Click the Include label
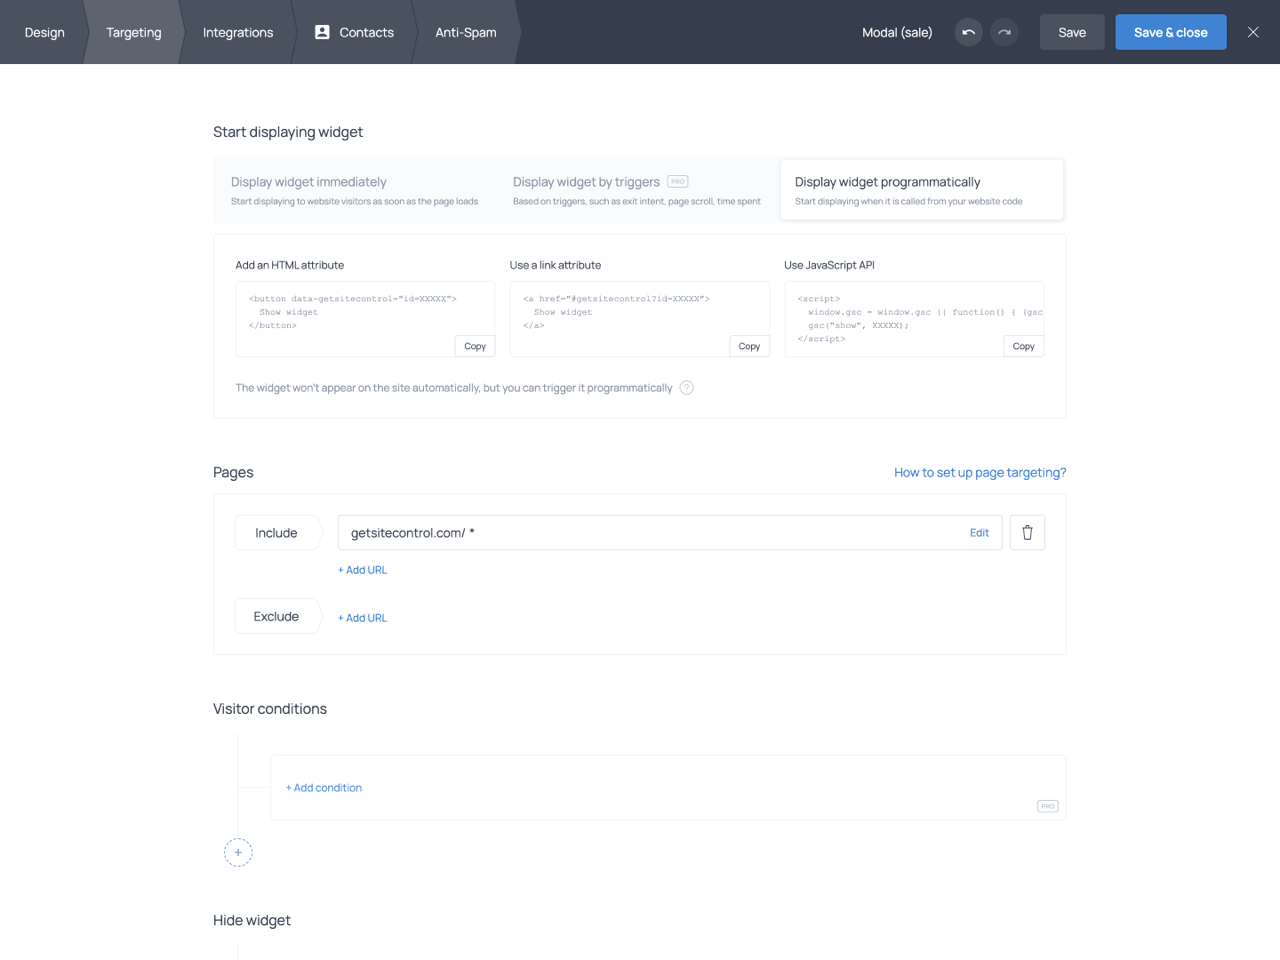1280x960 pixels. [278, 533]
